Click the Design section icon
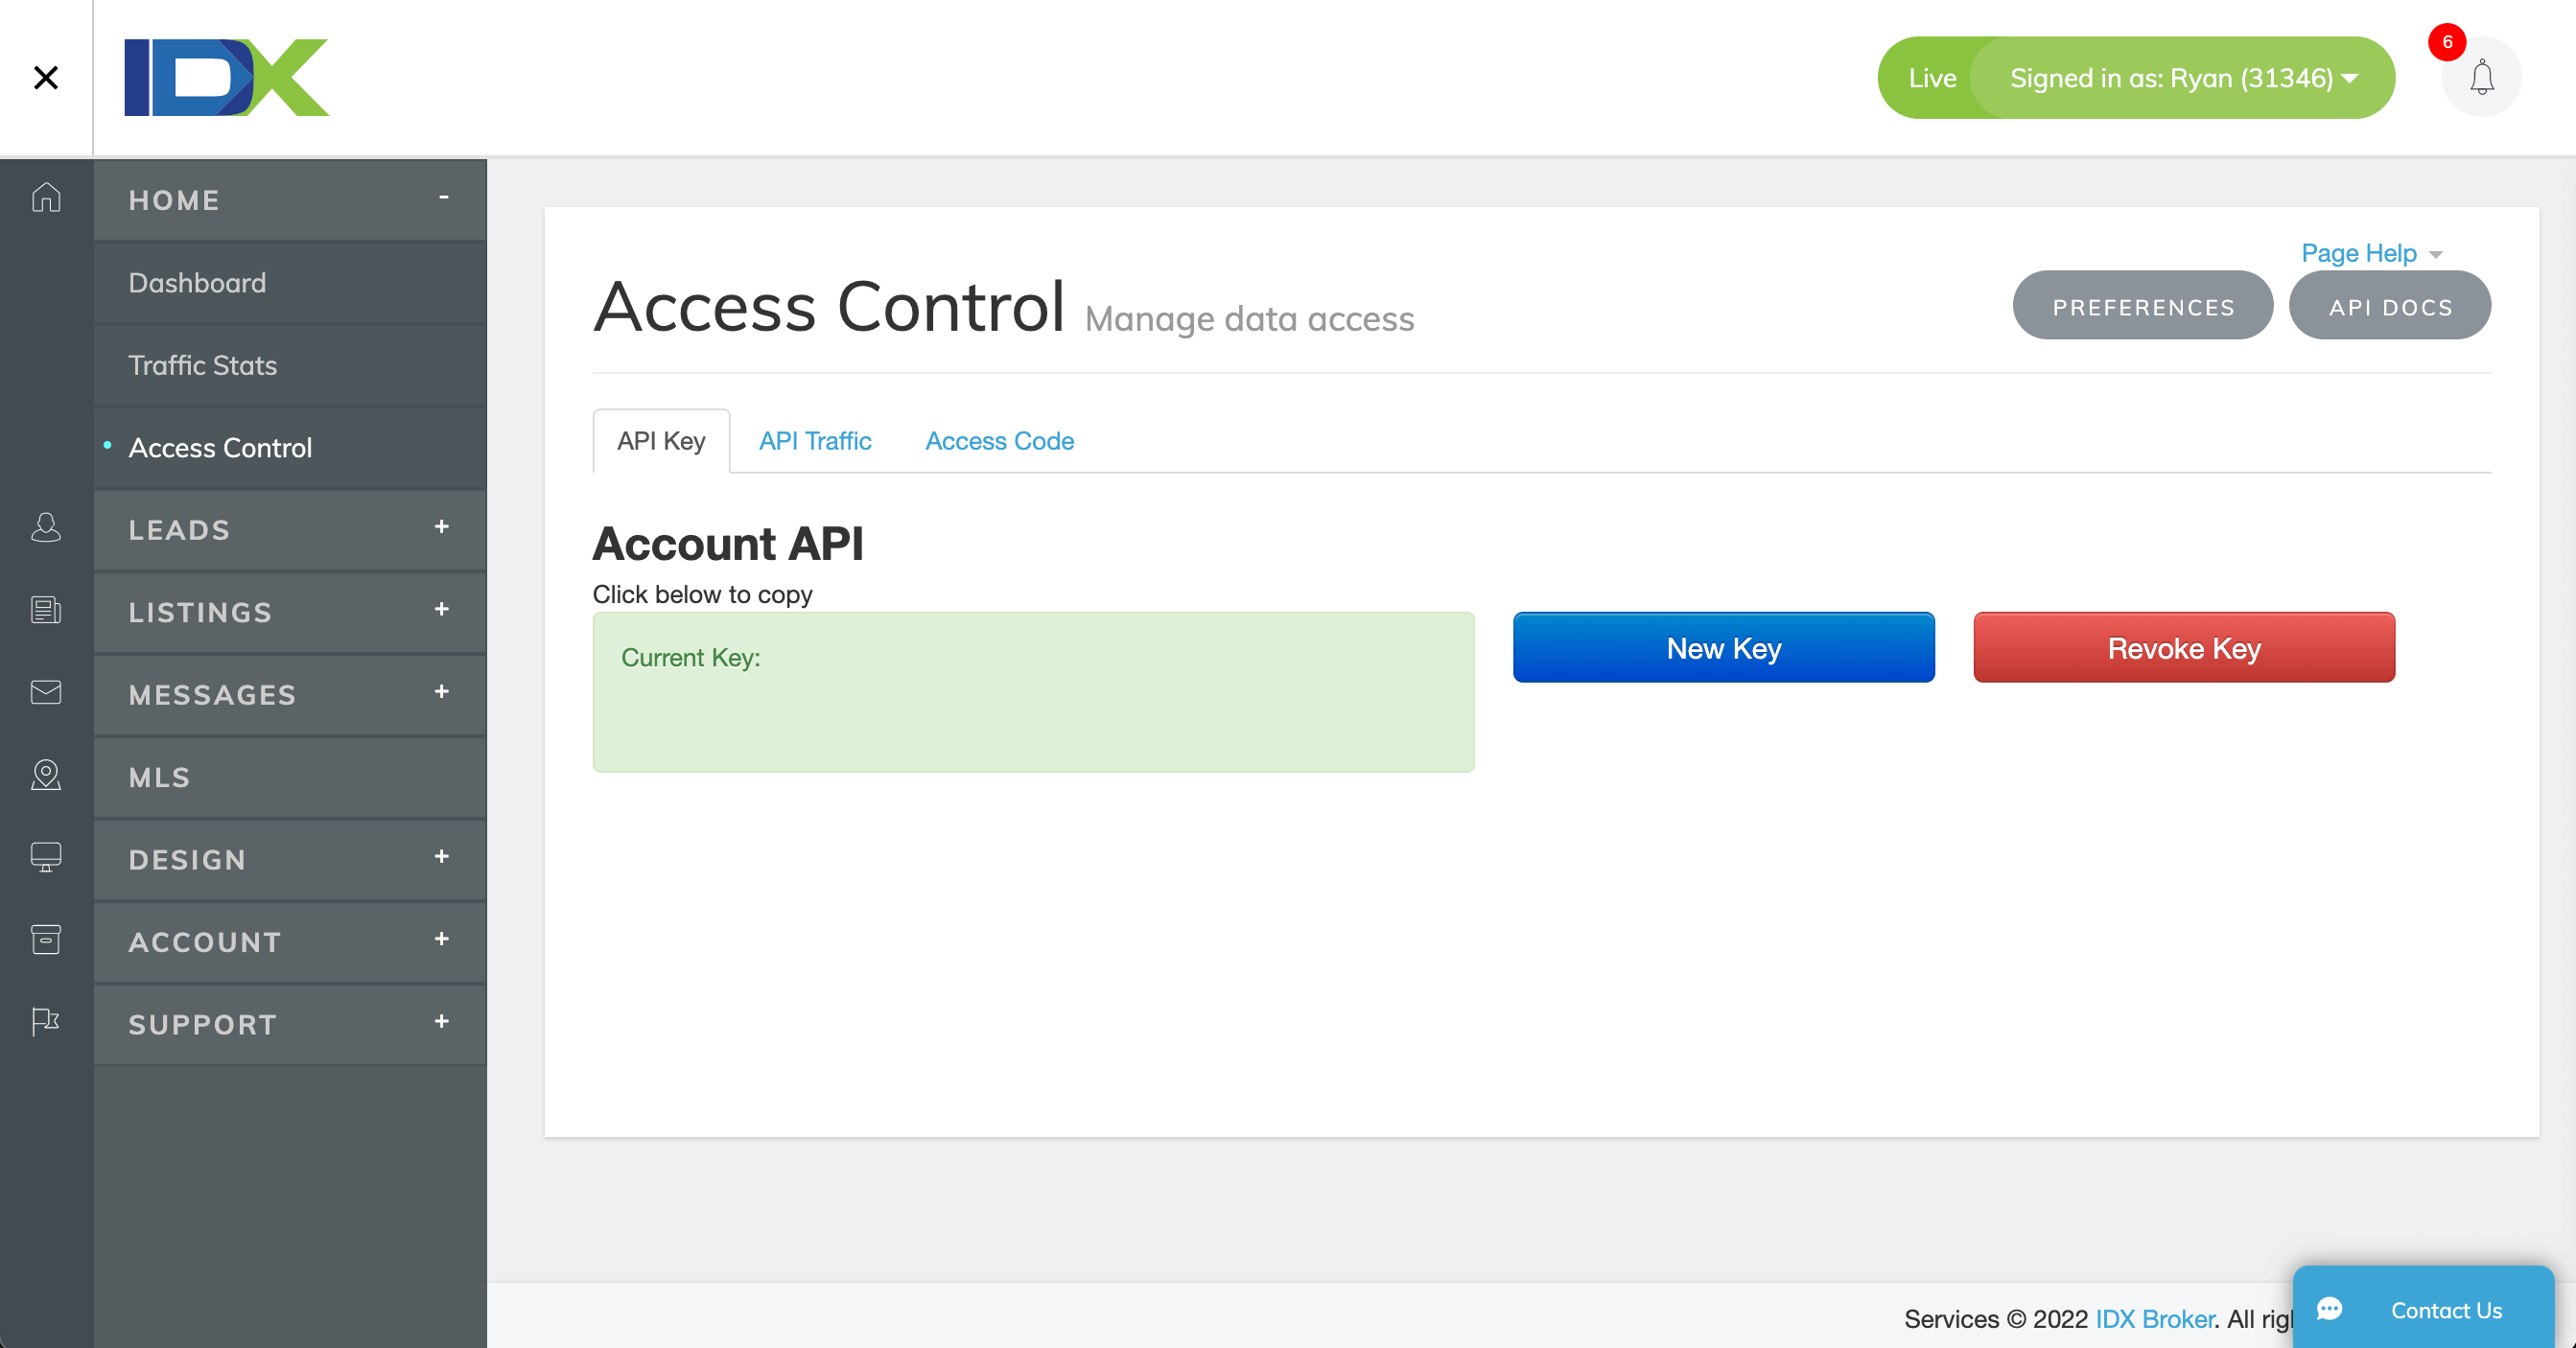The height and width of the screenshot is (1348, 2576). point(44,857)
